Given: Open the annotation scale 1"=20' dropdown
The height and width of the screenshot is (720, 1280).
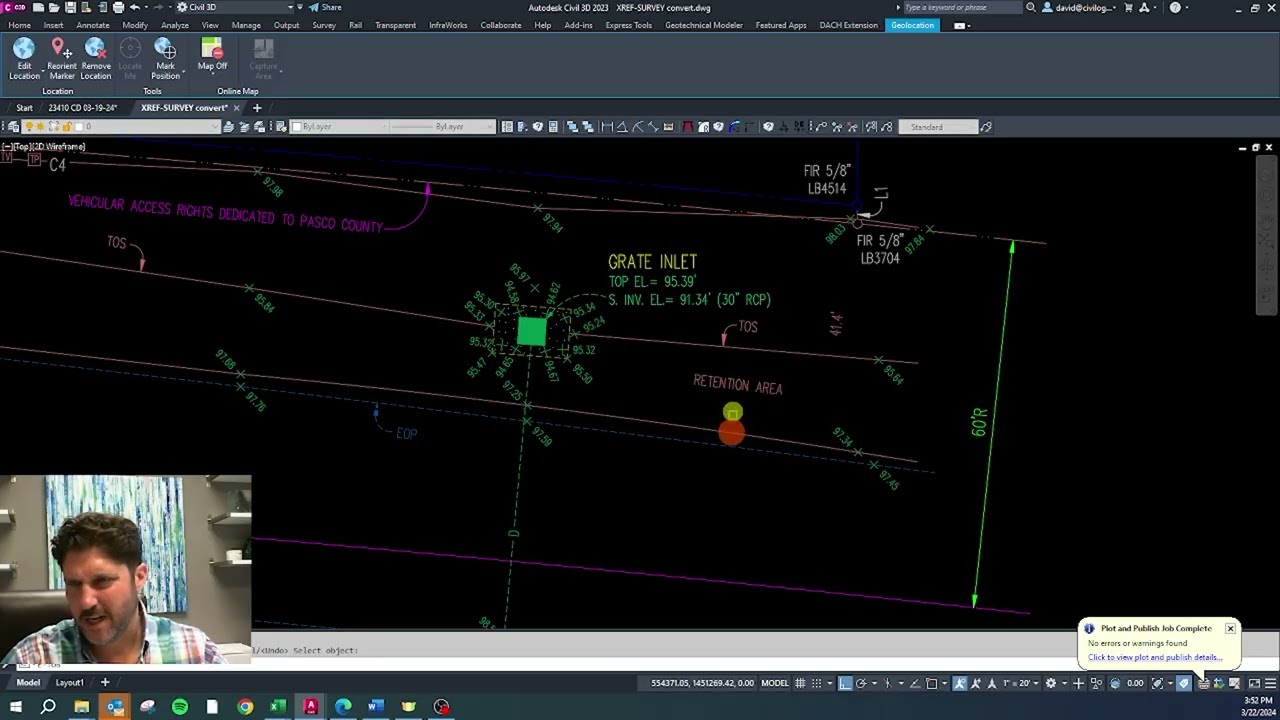Looking at the screenshot, I should tap(1020, 683).
